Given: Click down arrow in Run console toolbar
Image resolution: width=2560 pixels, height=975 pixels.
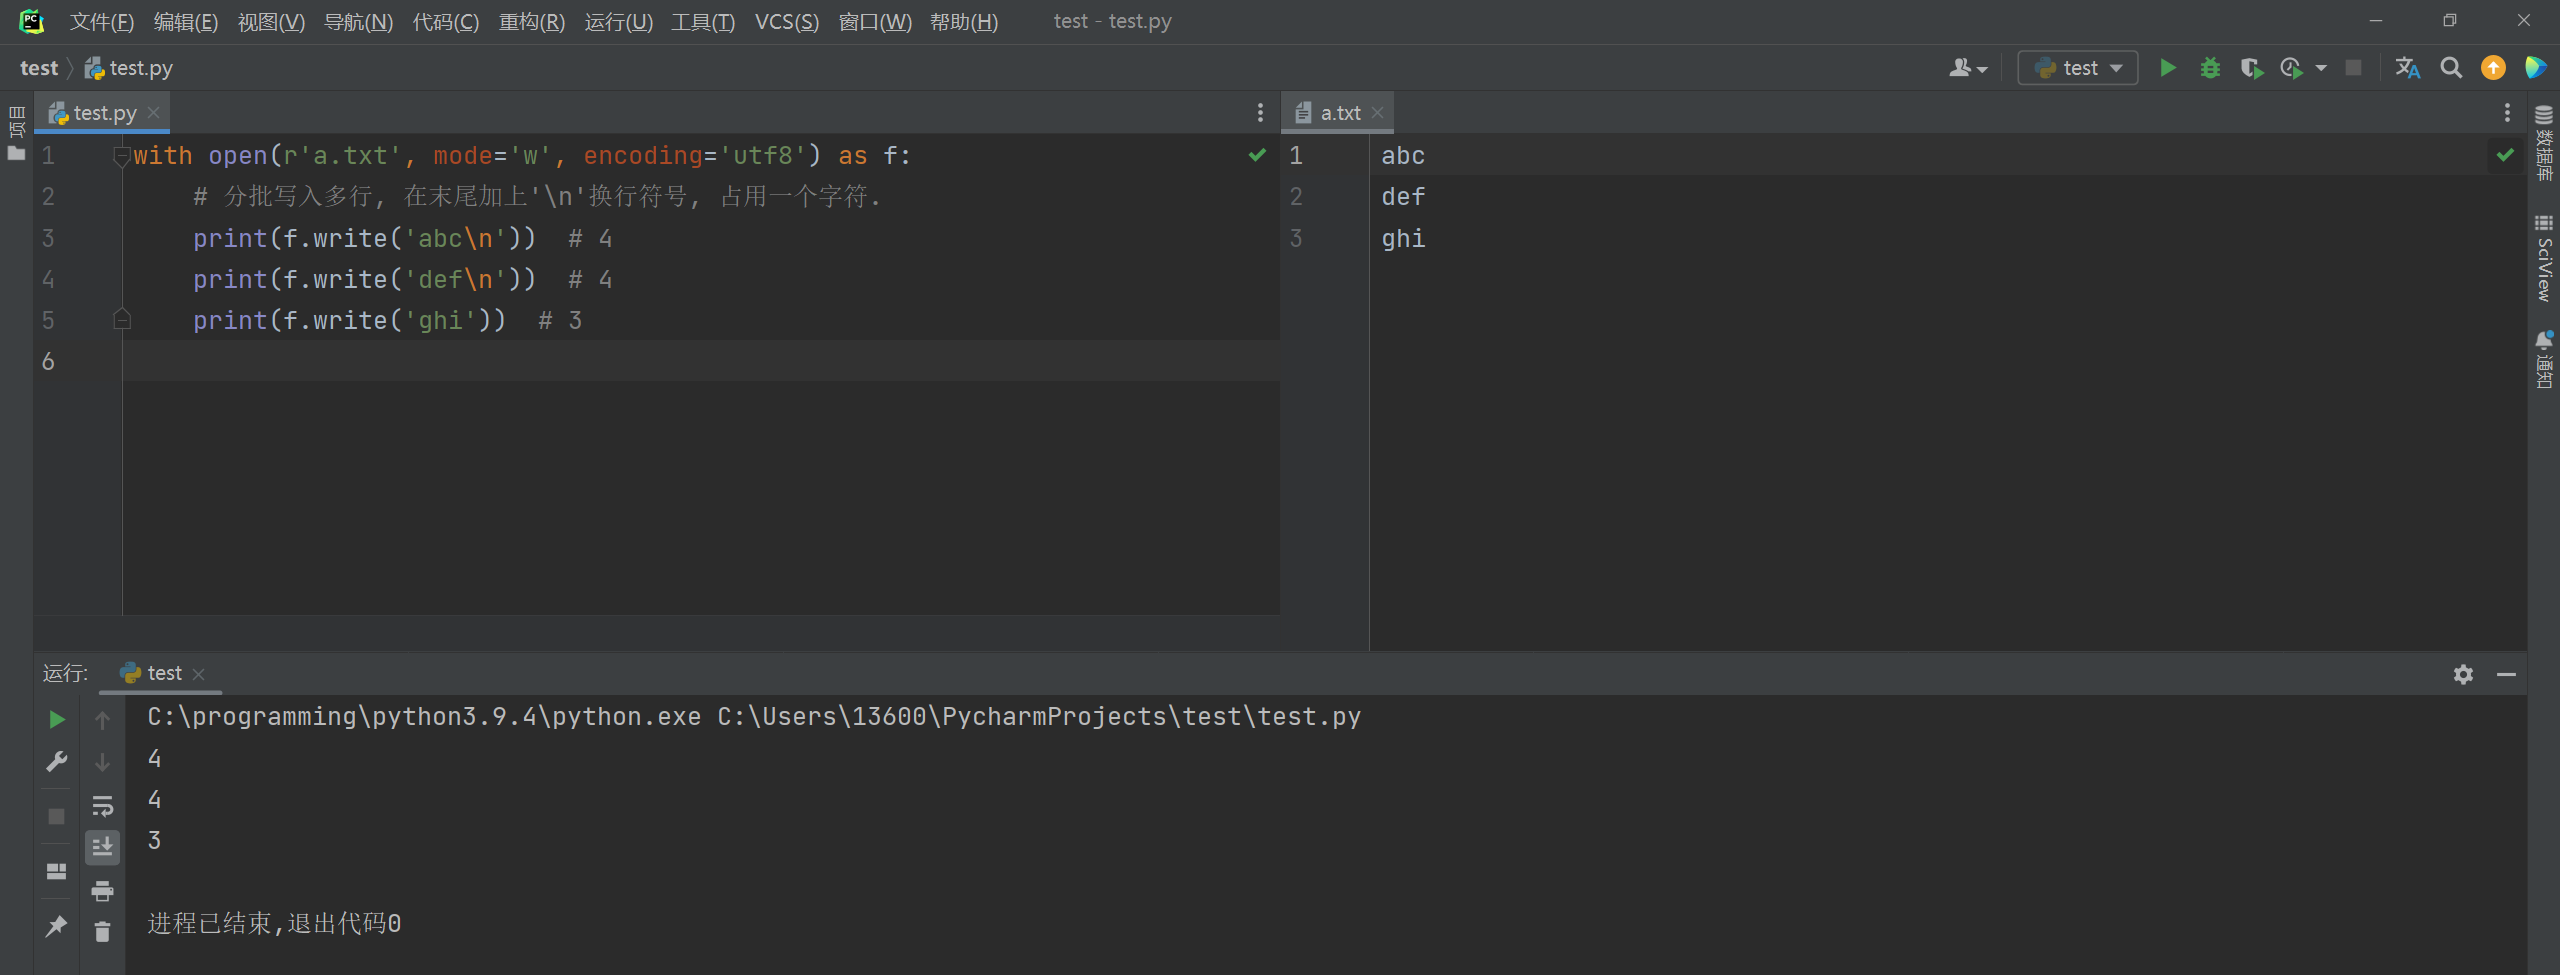Looking at the screenshot, I should [x=102, y=762].
